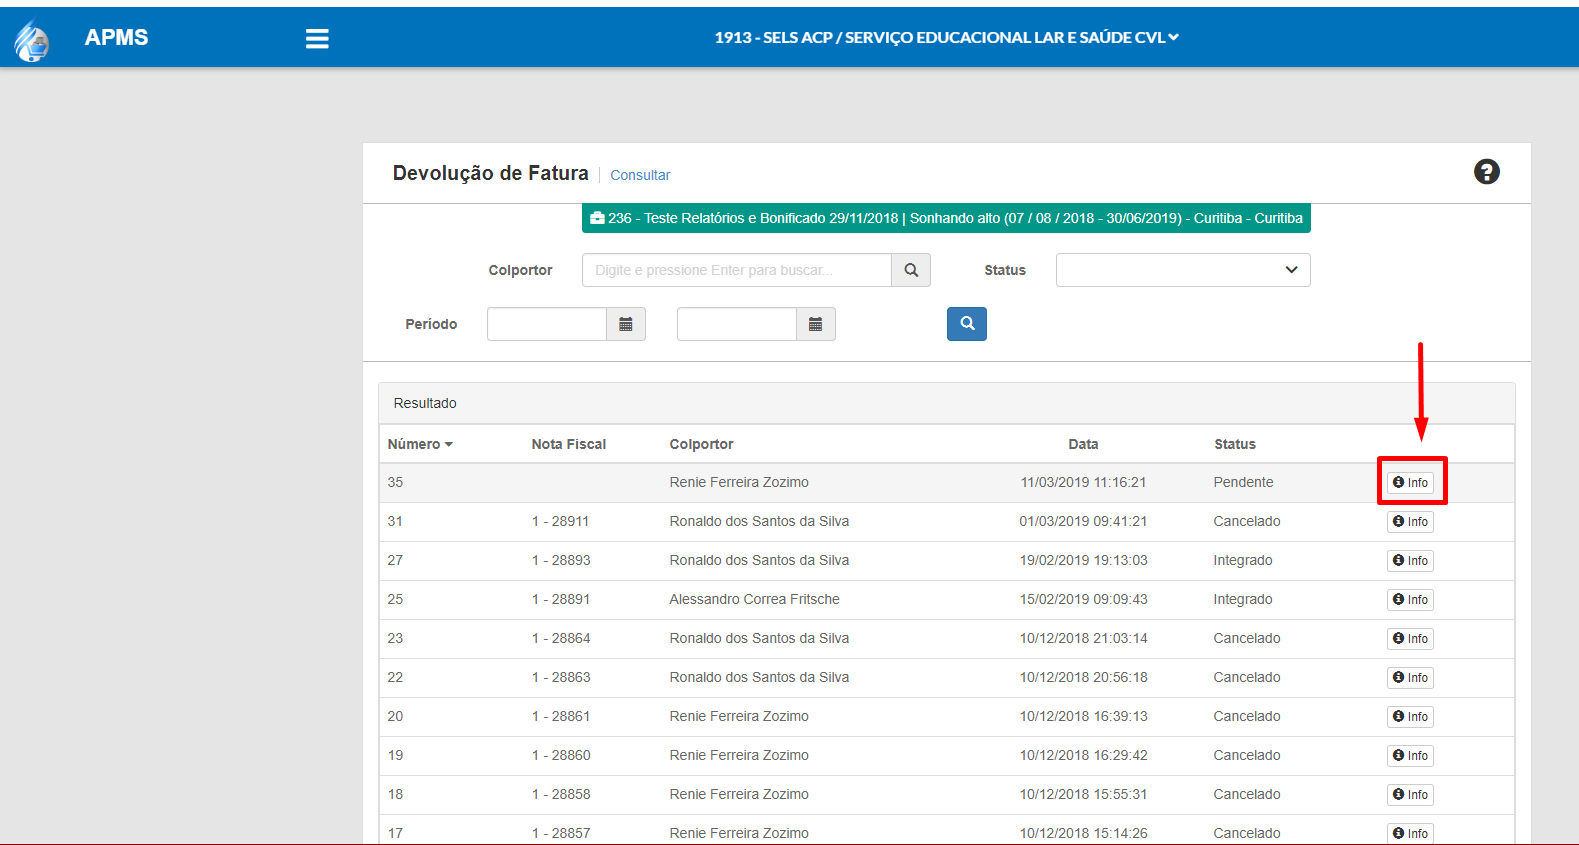Open the calendar for the Período end date

pyautogui.click(x=816, y=324)
